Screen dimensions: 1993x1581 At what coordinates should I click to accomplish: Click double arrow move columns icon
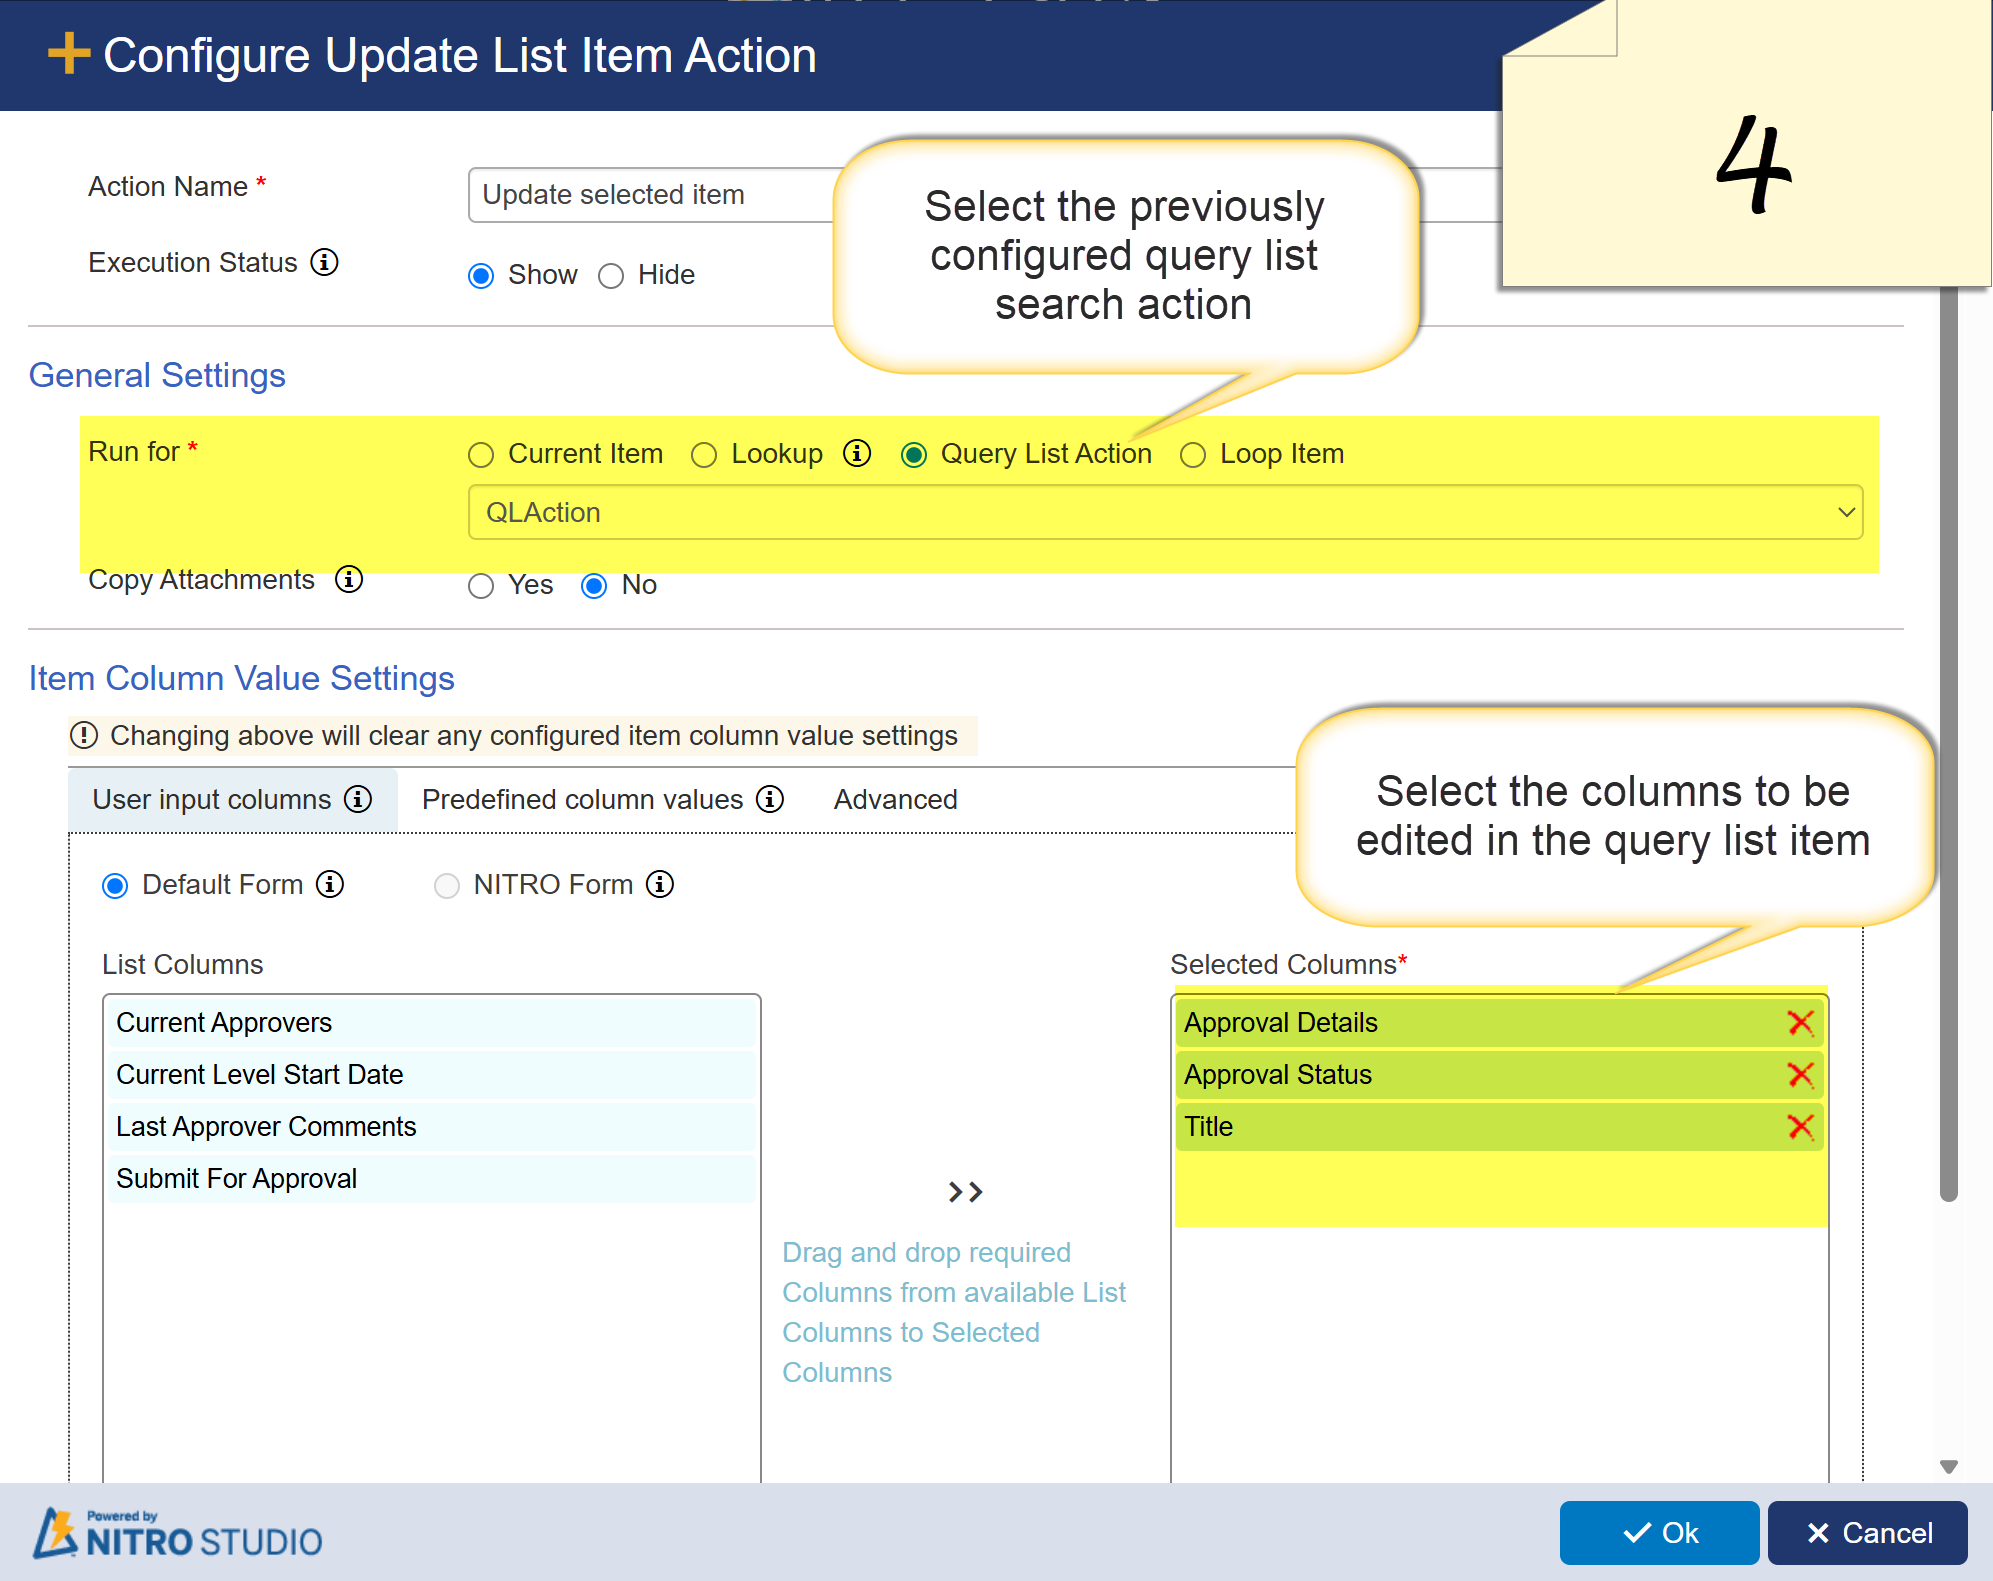pyautogui.click(x=965, y=1191)
